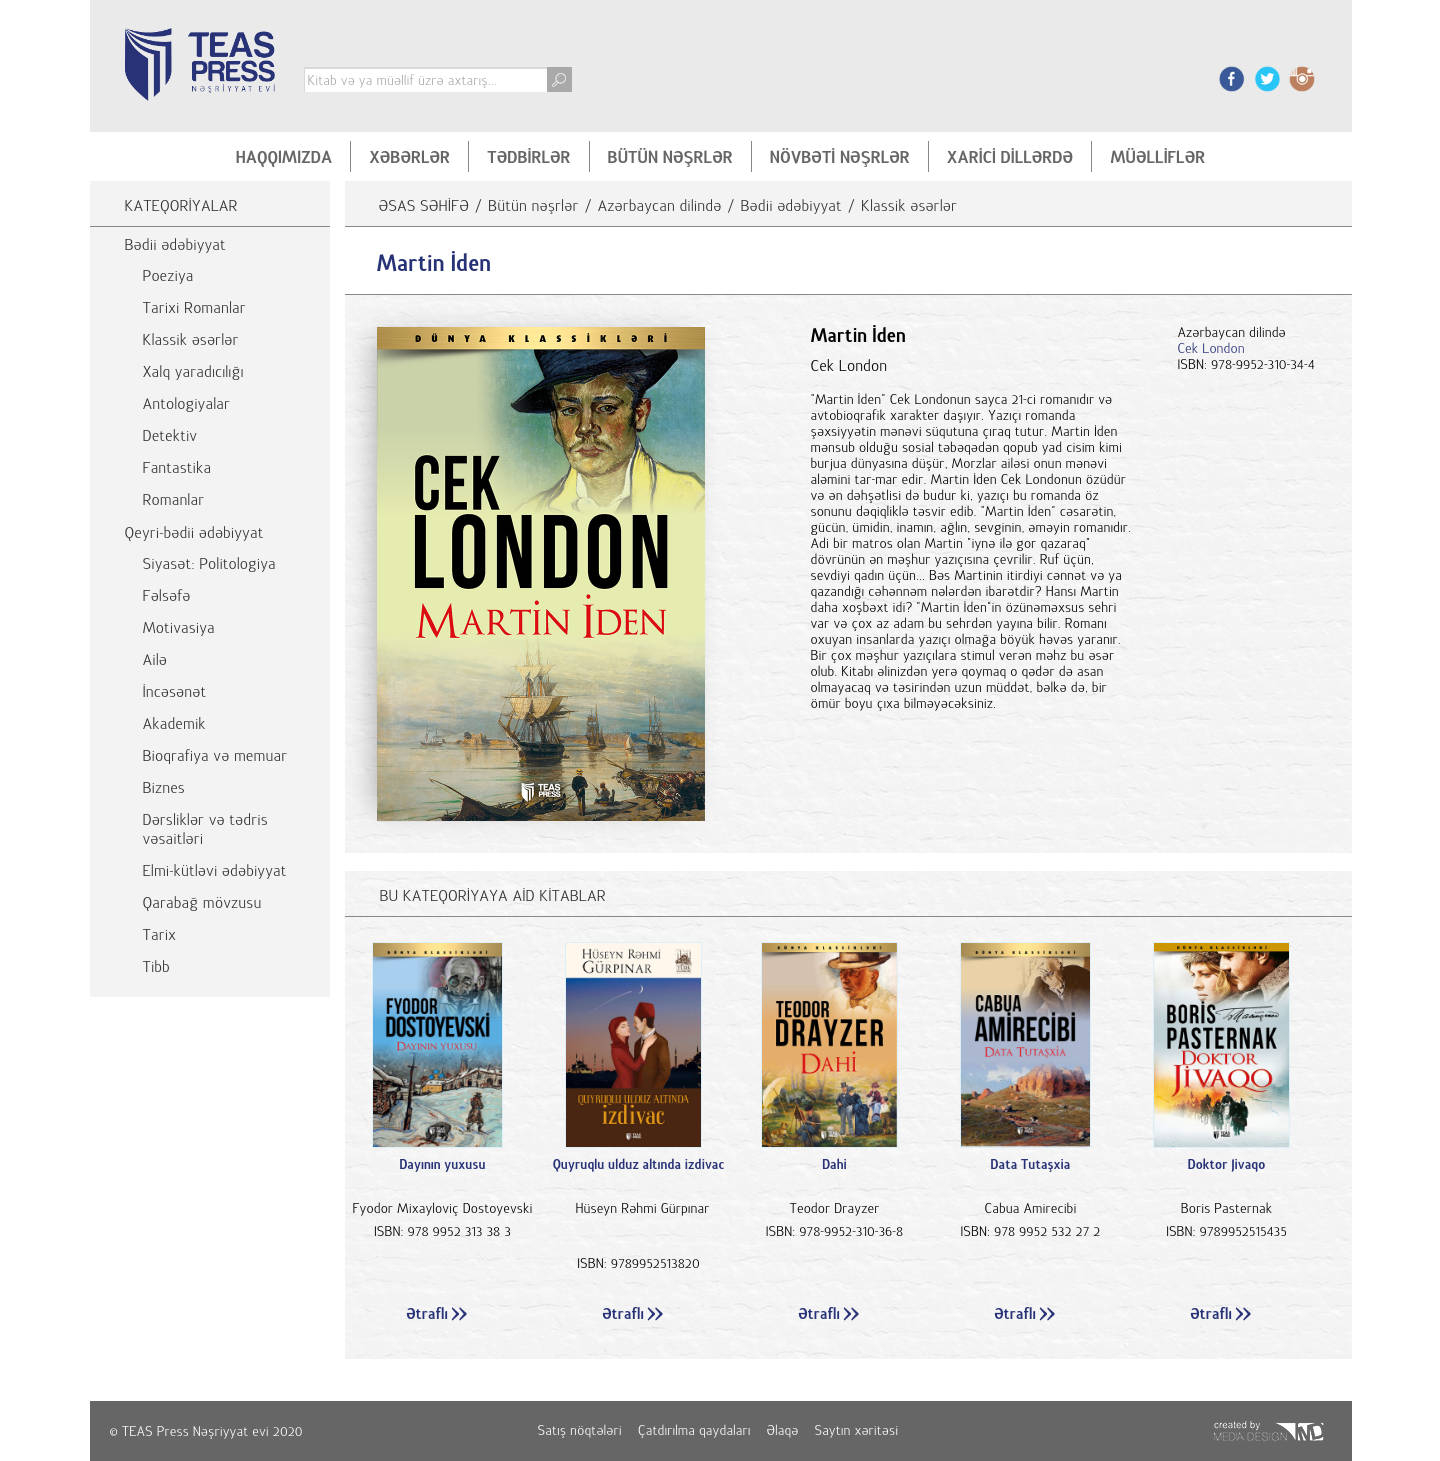Click the Bədii ədəbiyyat breadcrumb

coord(791,206)
